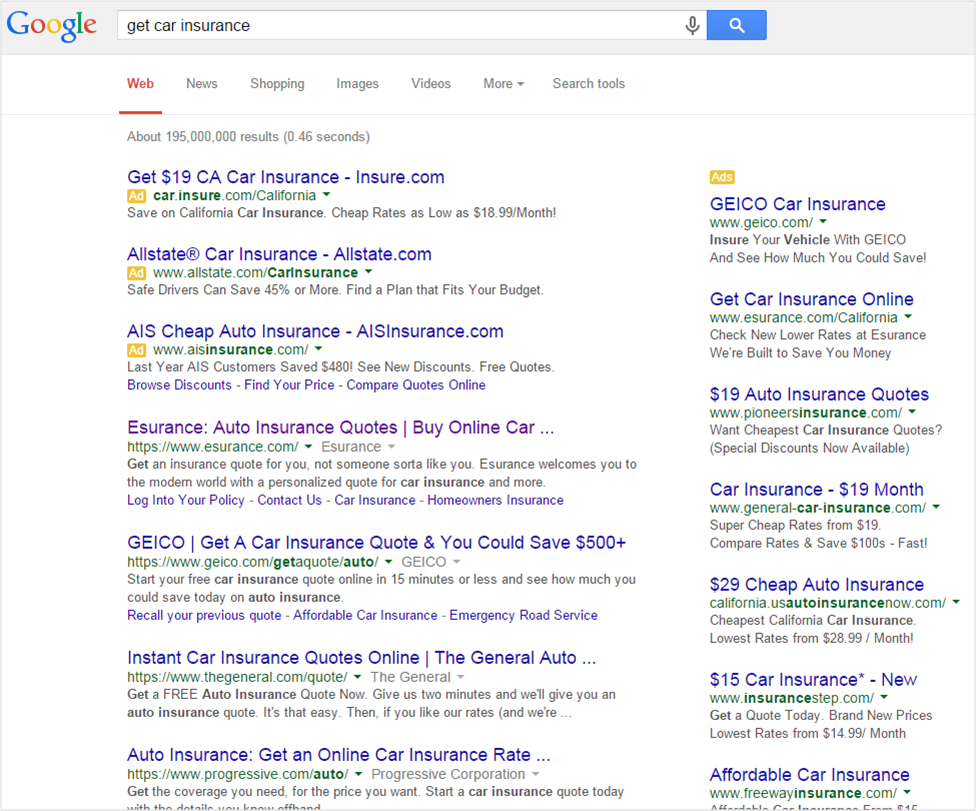Expand arrow next to thegeneral.com/quote/
This screenshot has height=811, width=976.
pyautogui.click(x=357, y=677)
